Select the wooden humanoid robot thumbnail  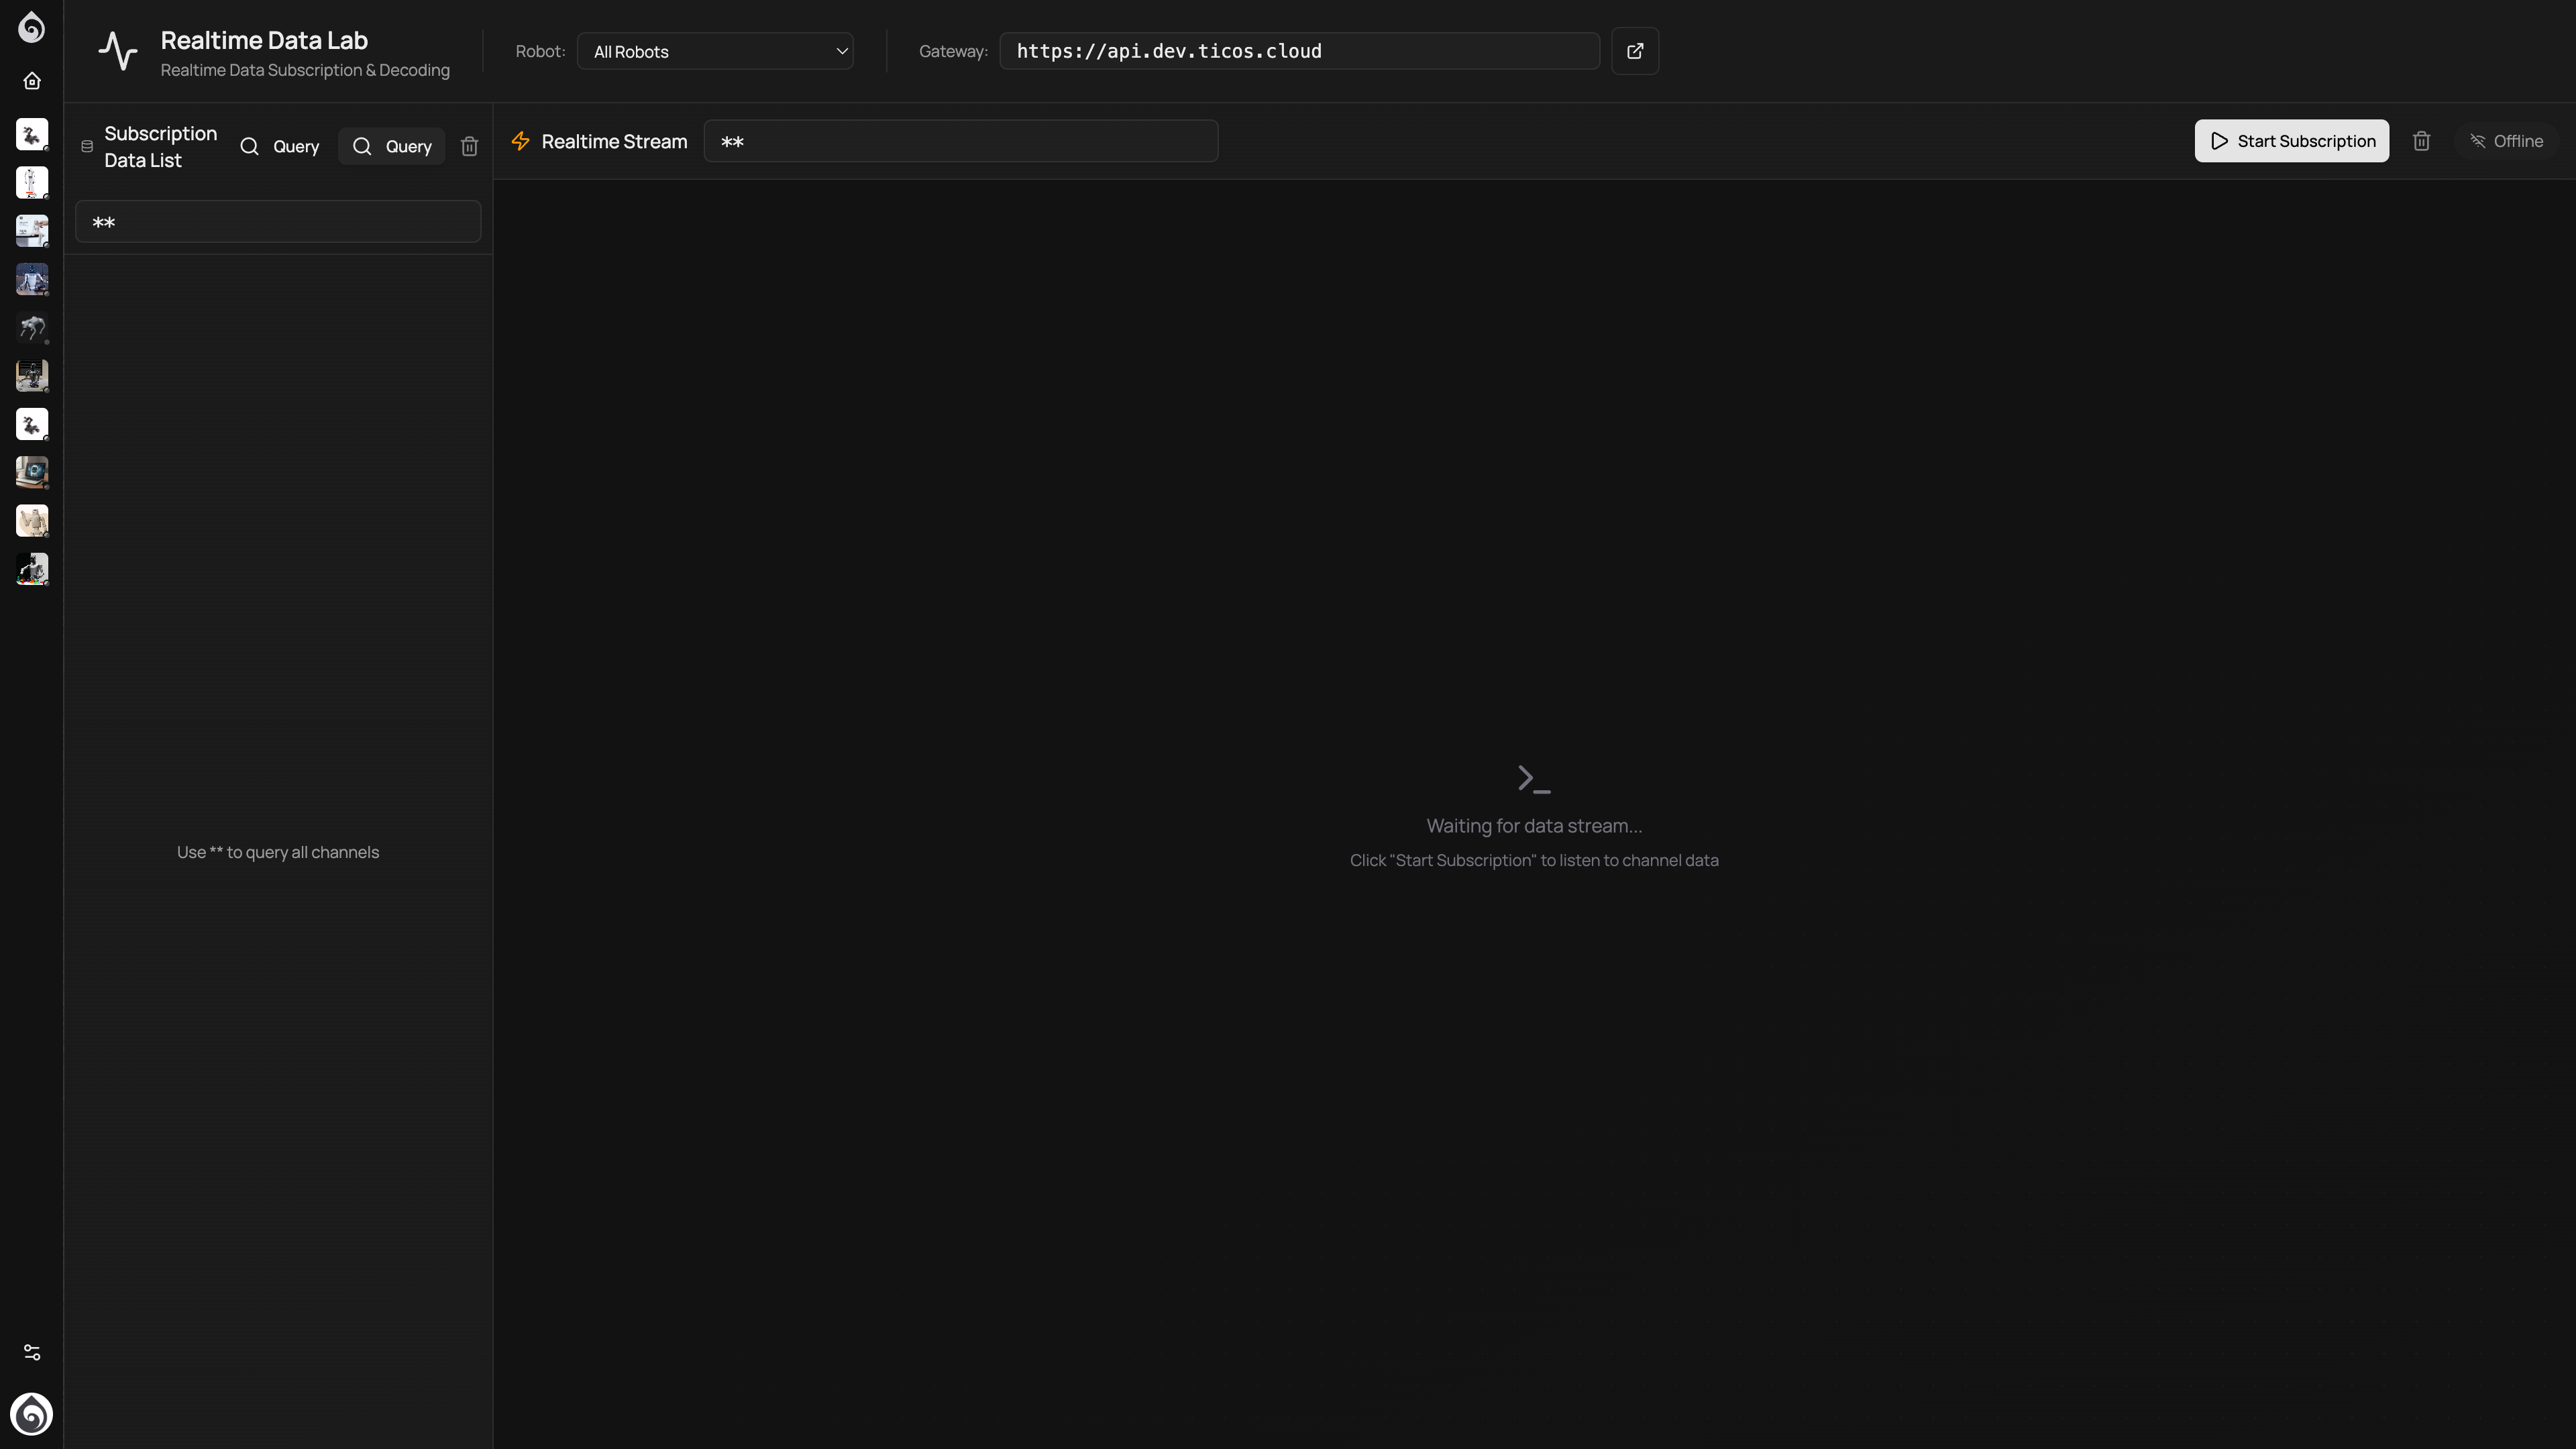pos(32,520)
